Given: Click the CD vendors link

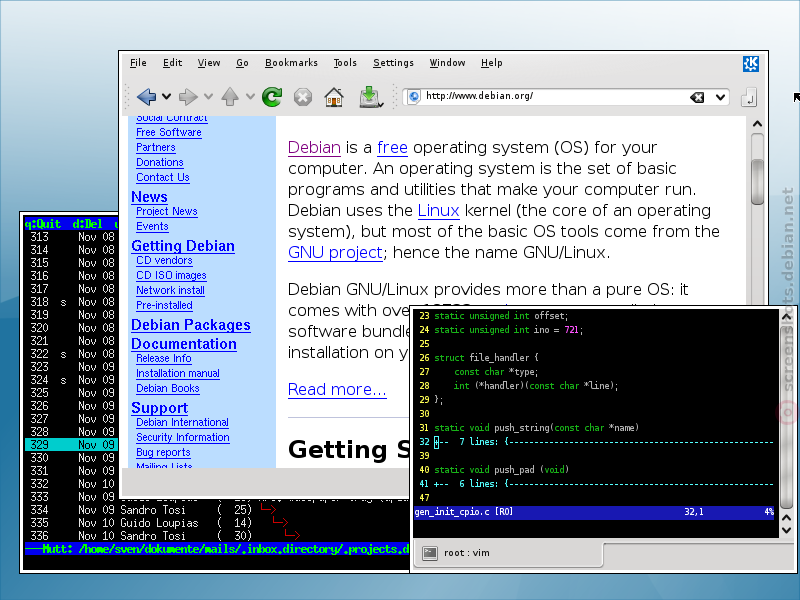Looking at the screenshot, I should 164,260.
